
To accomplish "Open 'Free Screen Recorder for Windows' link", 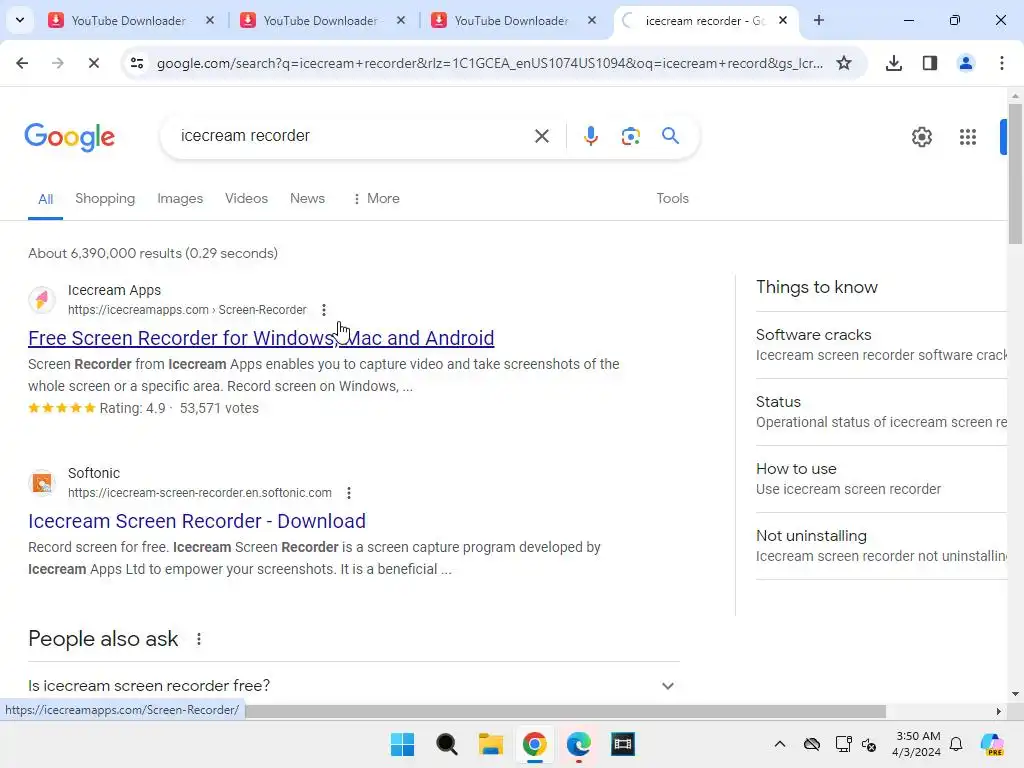I will 261,338.
